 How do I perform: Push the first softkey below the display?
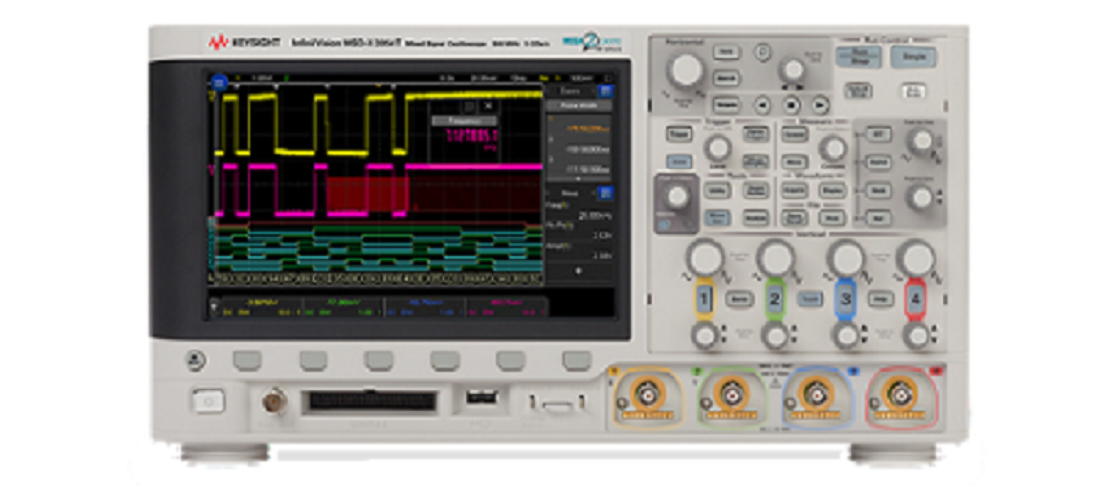247,361
